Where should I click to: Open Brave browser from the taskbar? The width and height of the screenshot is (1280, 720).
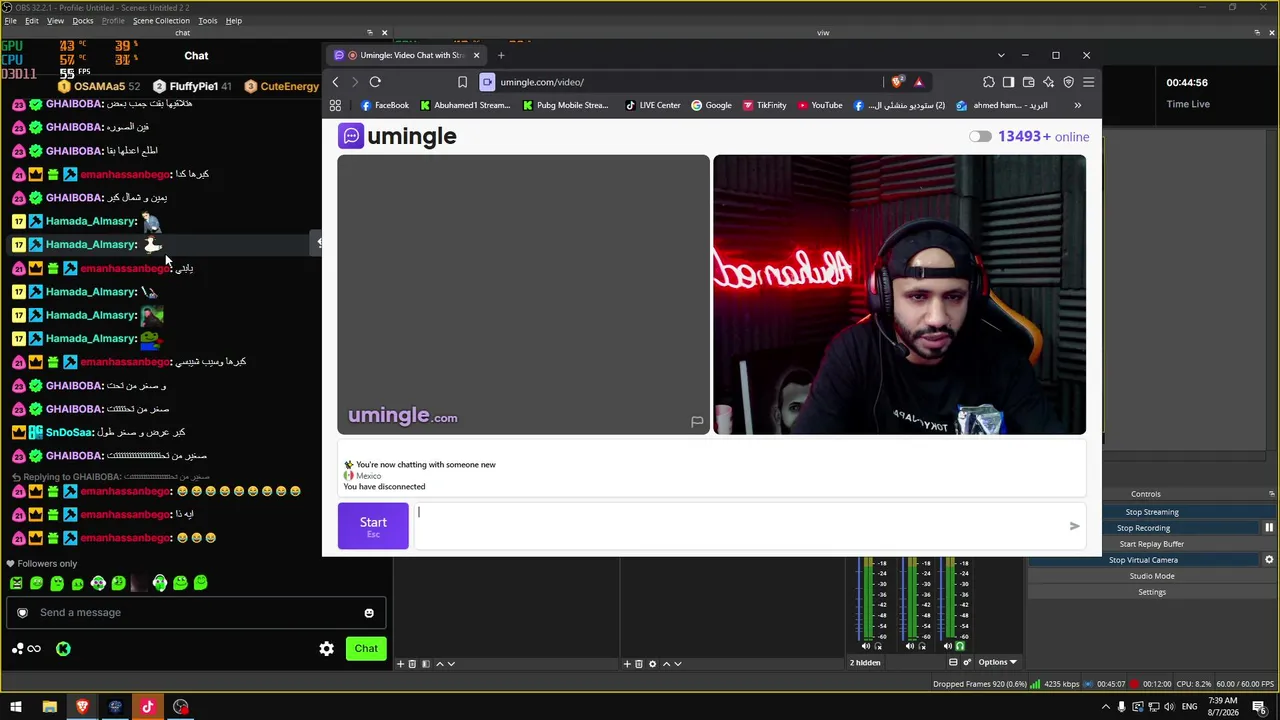[x=82, y=707]
